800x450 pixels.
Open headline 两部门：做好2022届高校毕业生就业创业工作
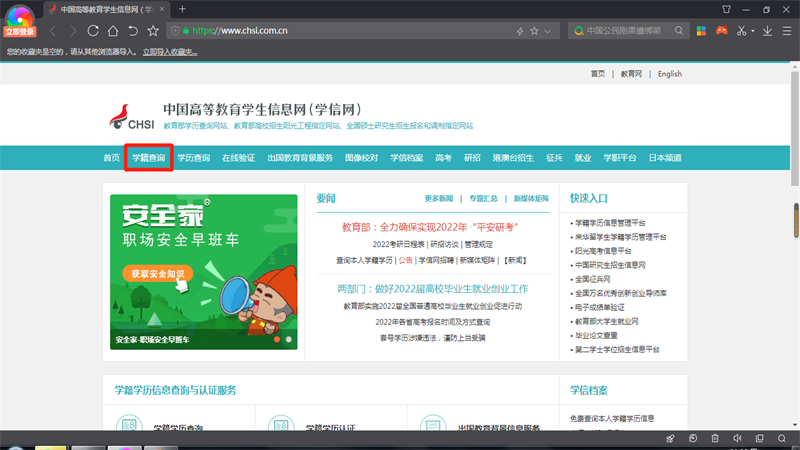(433, 289)
